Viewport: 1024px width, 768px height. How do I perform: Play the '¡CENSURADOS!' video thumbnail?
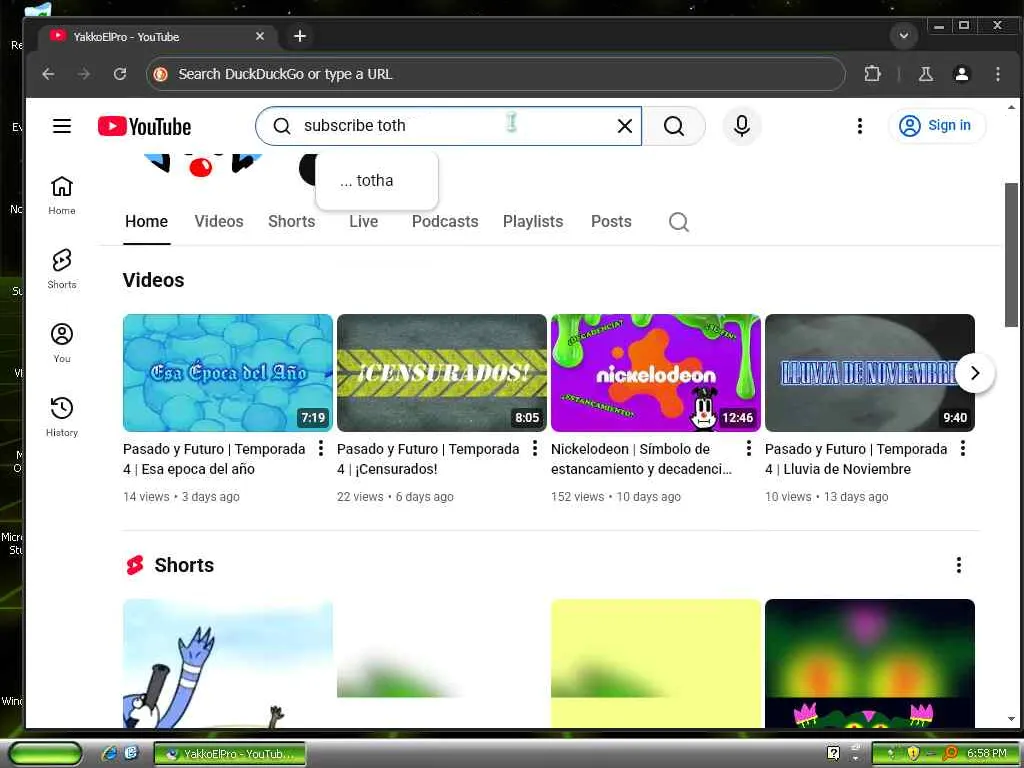(x=441, y=373)
